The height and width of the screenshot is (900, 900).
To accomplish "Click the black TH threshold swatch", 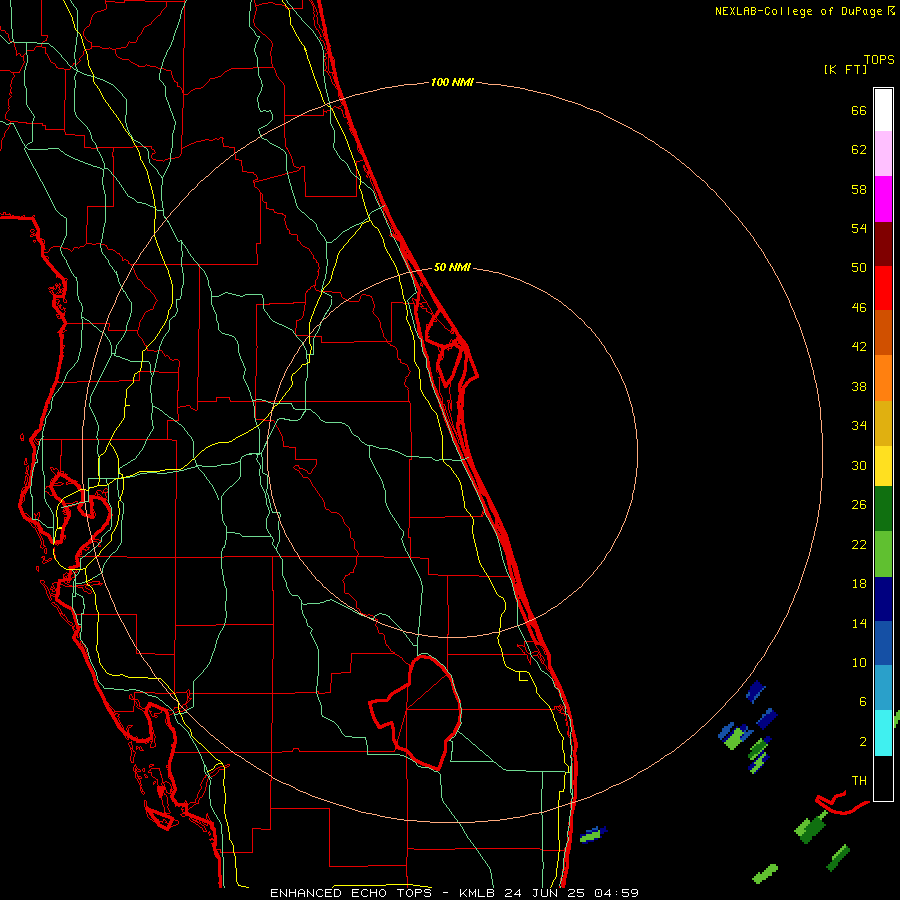I will tap(883, 778).
